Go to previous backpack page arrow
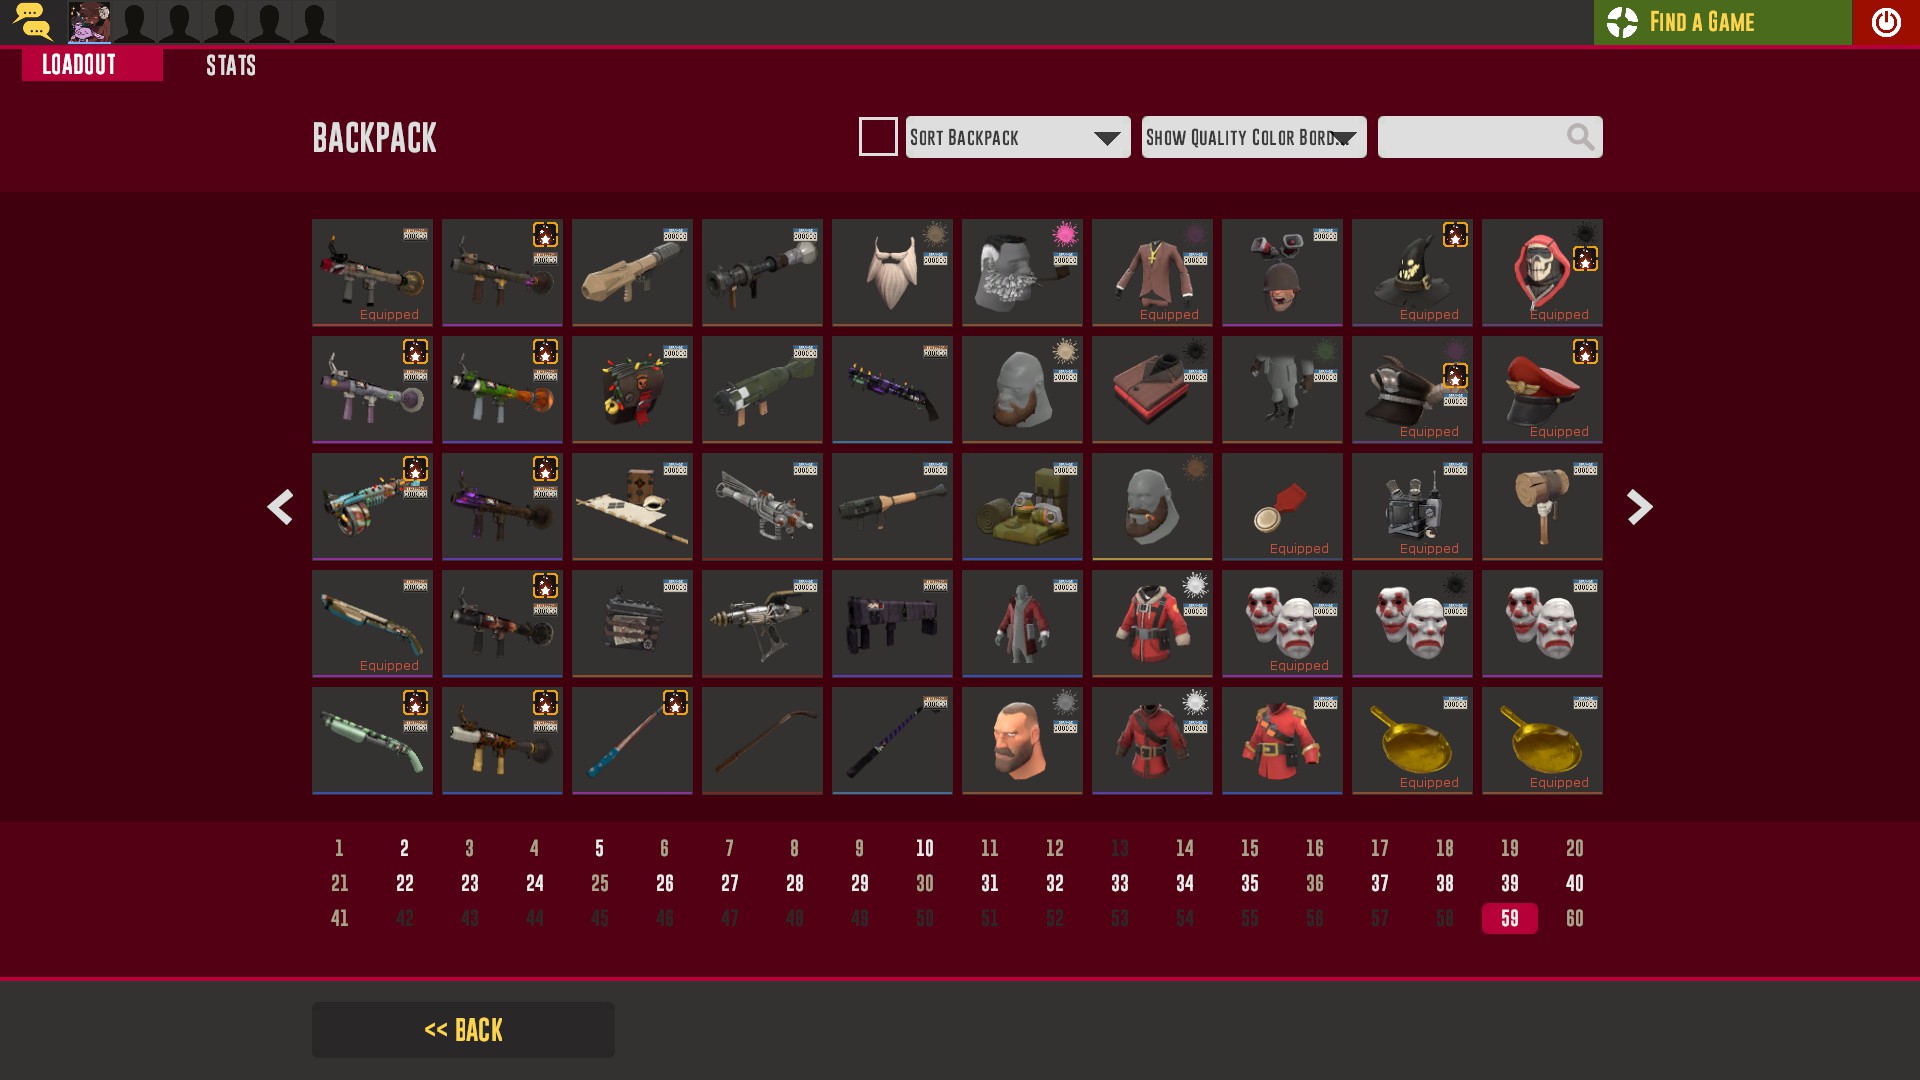Screen dimensions: 1920x1080 (x=280, y=507)
